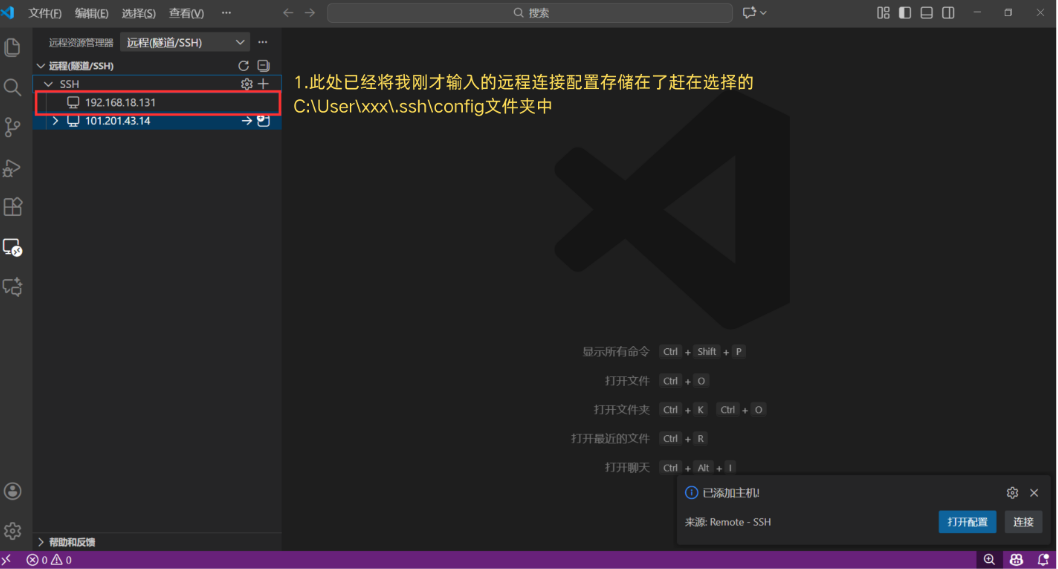
Task: Add new SSH host with plus icon
Action: 263,84
